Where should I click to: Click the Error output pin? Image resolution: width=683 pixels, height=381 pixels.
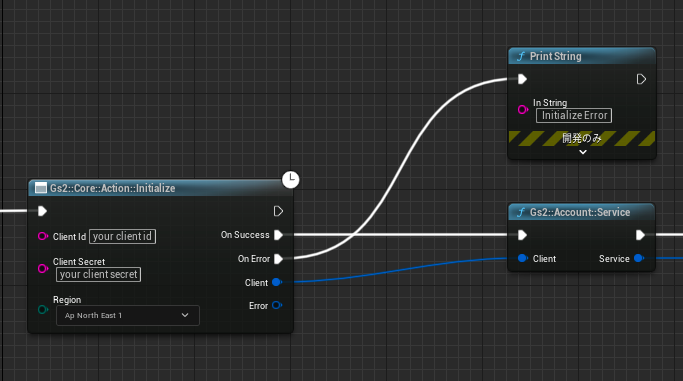click(x=277, y=305)
